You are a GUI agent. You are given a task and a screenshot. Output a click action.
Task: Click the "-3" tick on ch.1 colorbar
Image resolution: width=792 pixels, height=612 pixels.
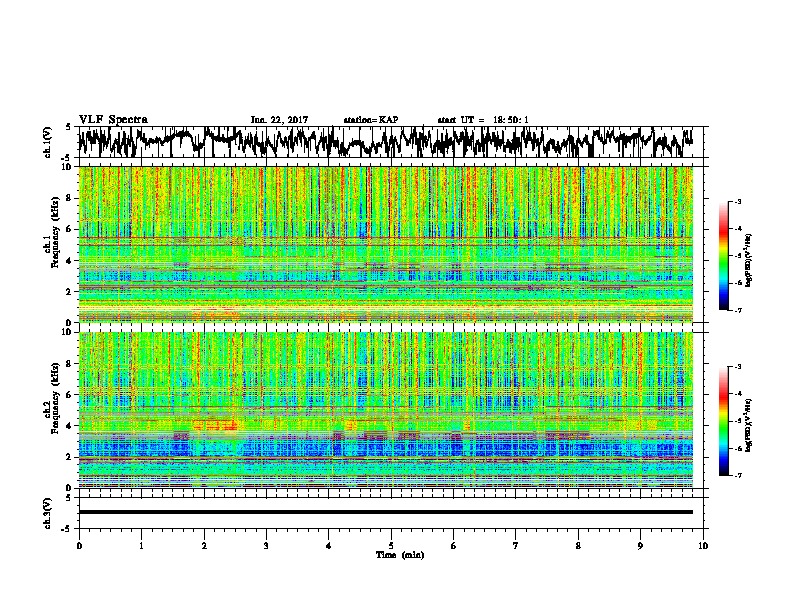pyautogui.click(x=737, y=202)
